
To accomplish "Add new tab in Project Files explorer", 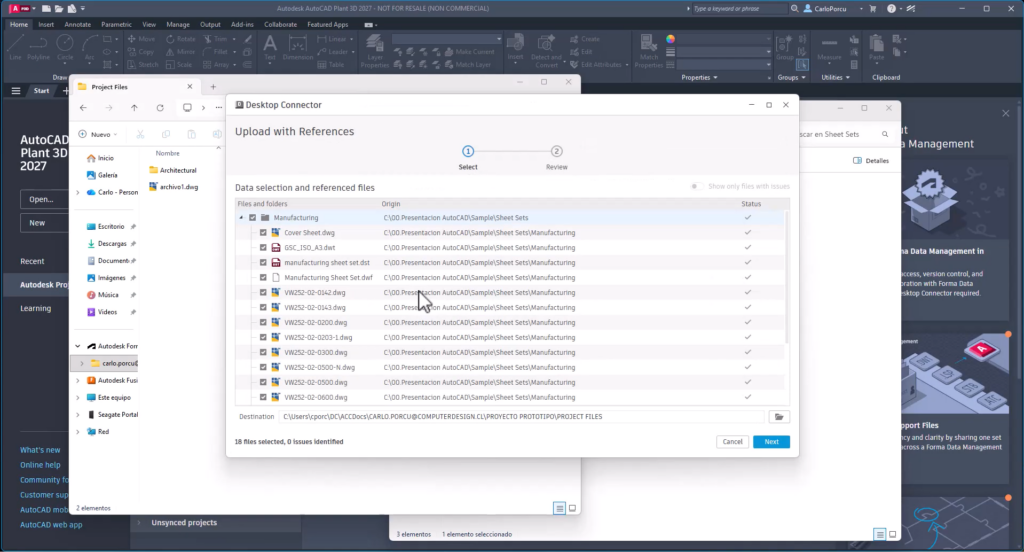I will pyautogui.click(x=213, y=86).
